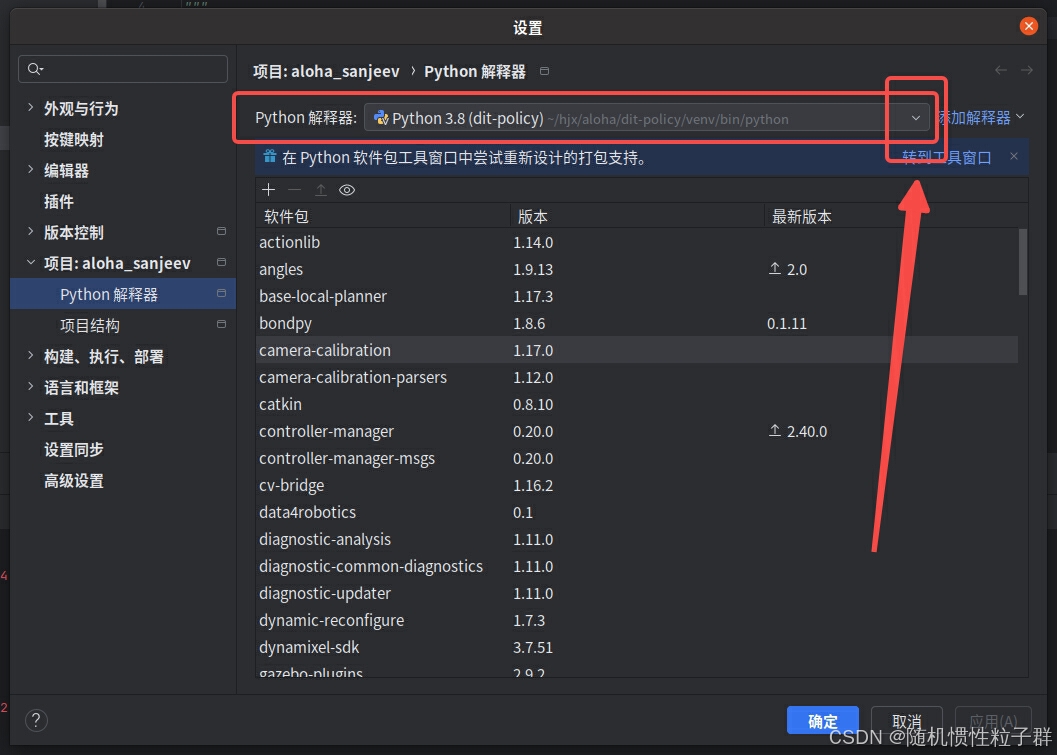The image size is (1057, 755).
Task: Click the 取消 button
Action: (x=906, y=721)
